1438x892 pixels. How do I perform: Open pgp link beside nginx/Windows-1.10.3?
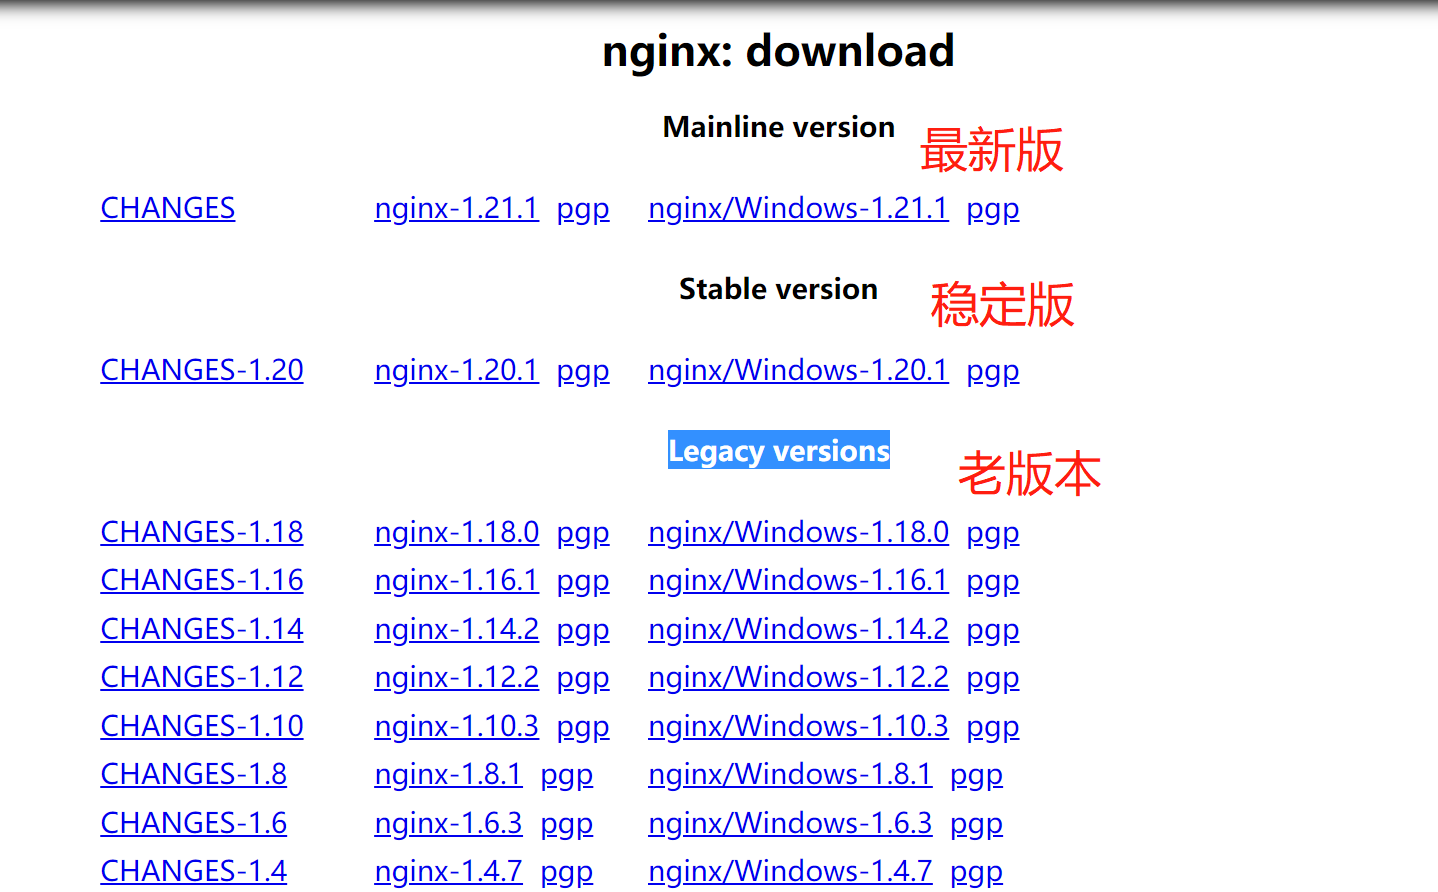(x=993, y=726)
